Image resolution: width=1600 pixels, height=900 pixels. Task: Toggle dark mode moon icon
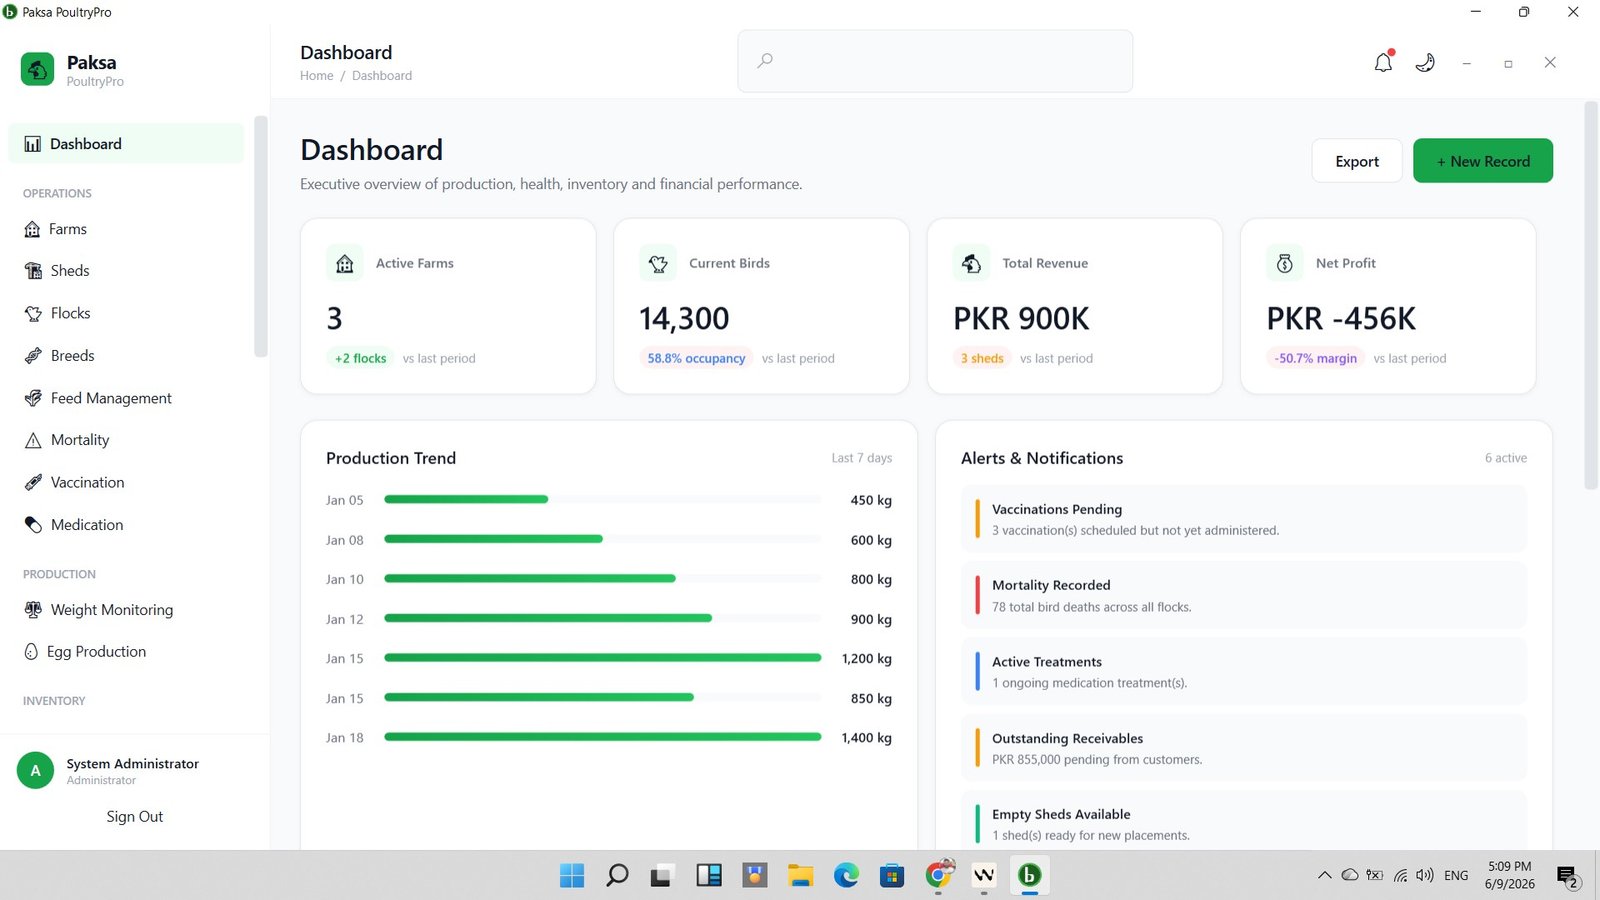[1425, 62]
